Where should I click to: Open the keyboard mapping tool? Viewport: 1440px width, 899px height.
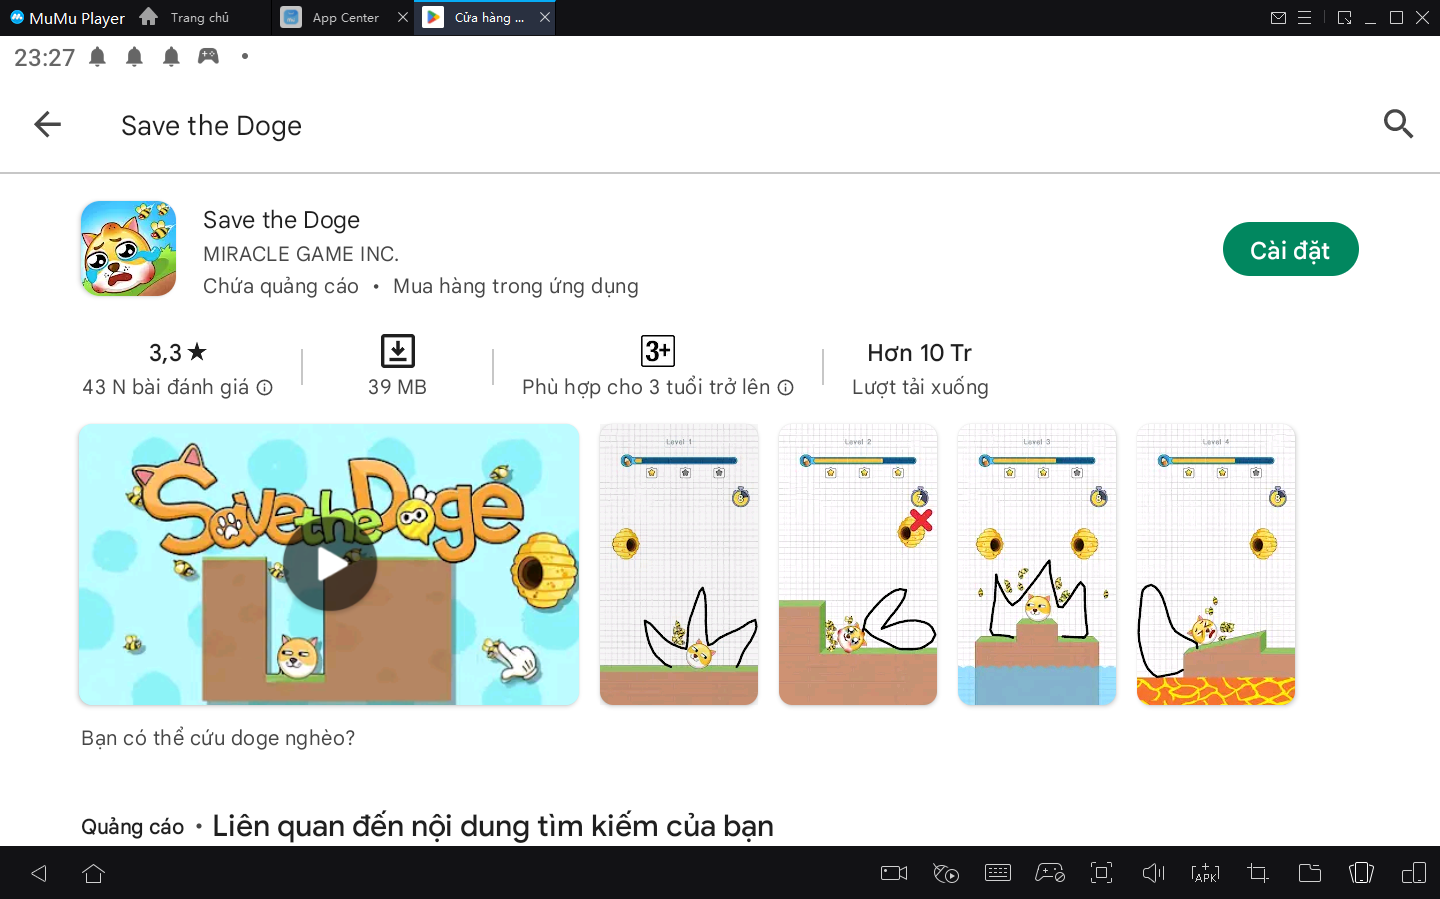(x=997, y=873)
